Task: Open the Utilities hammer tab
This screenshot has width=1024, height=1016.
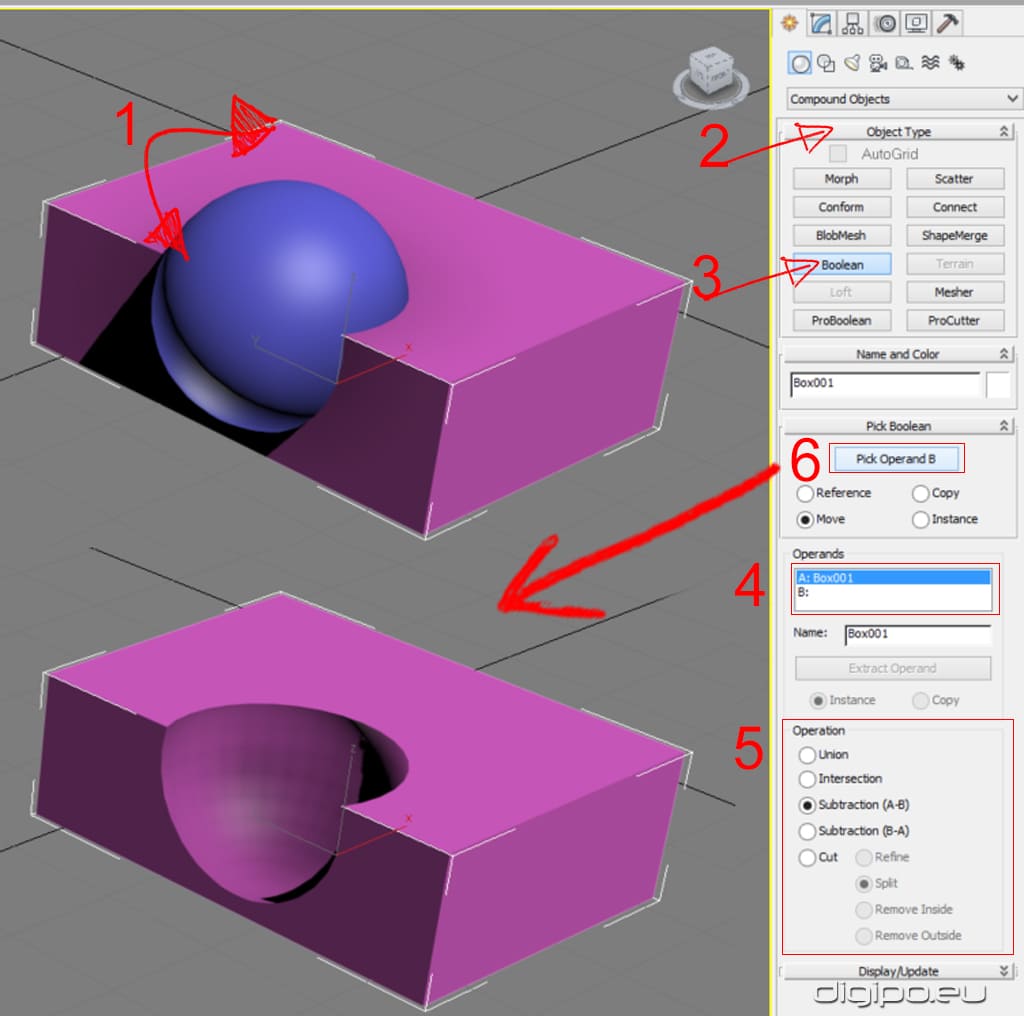Action: [x=947, y=23]
